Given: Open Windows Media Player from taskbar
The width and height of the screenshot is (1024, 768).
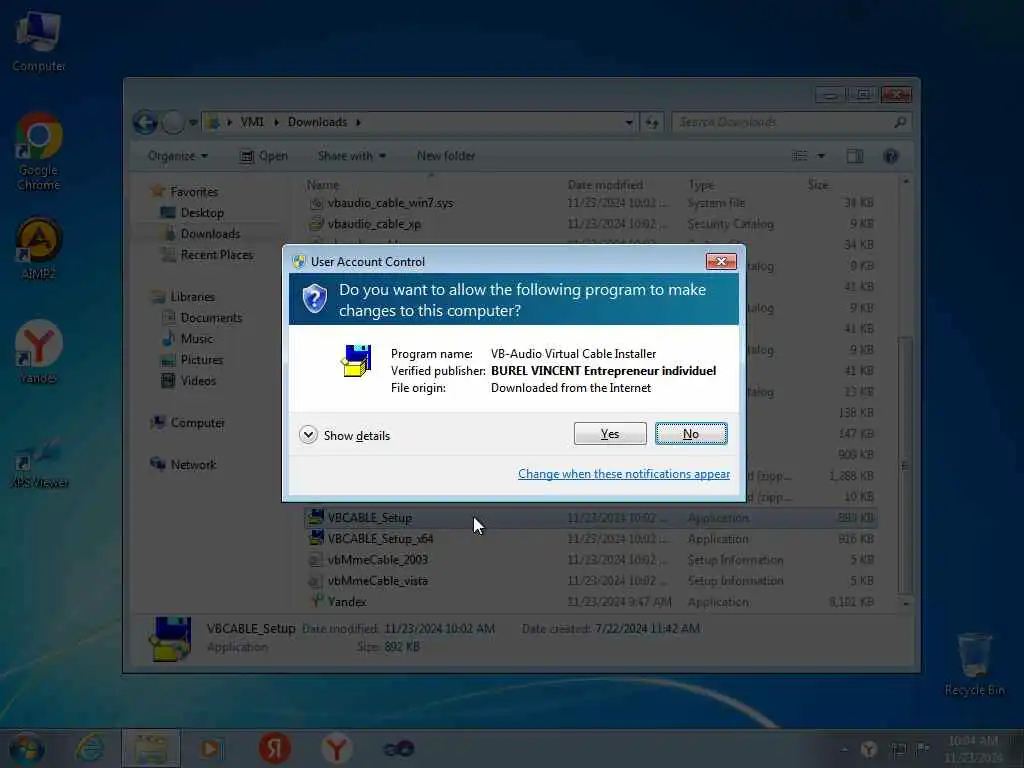Looking at the screenshot, I should click(211, 748).
